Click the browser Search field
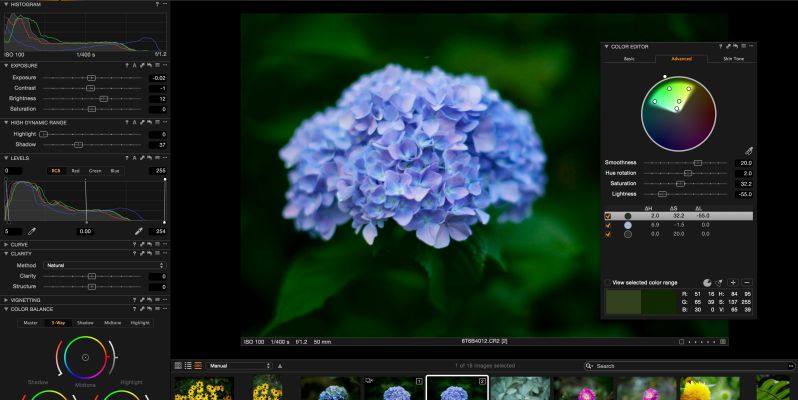 point(690,366)
